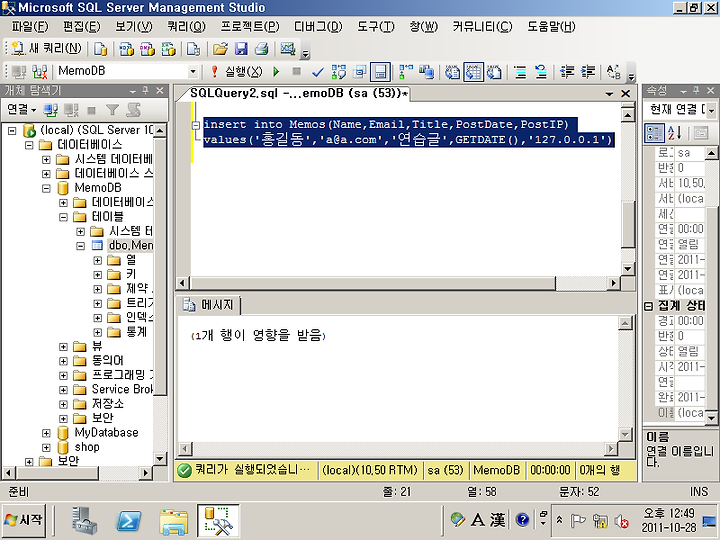Image resolution: width=720 pixels, height=540 pixels.
Task: Click the muted volume tray icon
Action: pyautogui.click(x=622, y=521)
